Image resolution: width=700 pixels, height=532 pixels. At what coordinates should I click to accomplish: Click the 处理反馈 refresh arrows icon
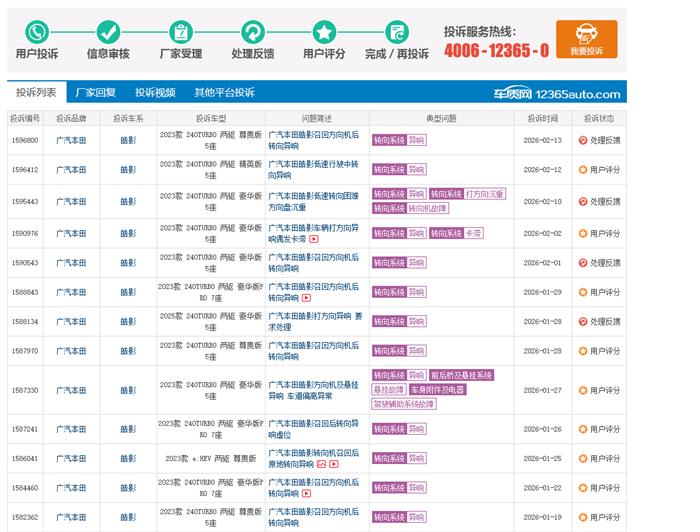pos(253,32)
